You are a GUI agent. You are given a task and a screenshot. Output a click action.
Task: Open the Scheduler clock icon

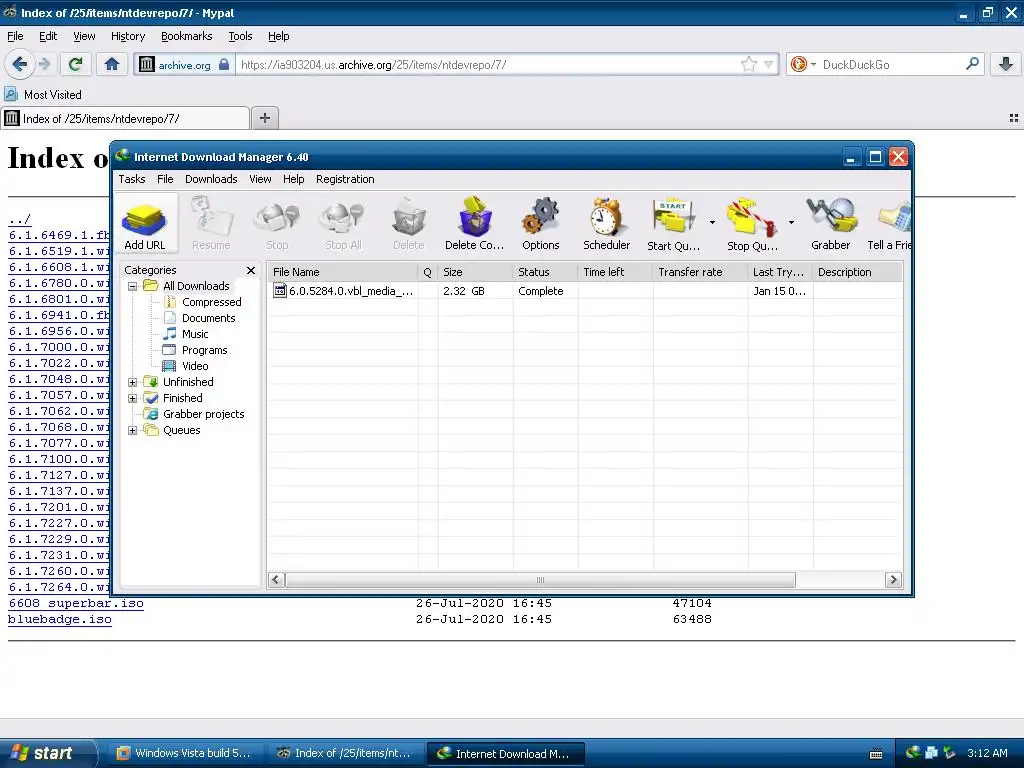pyautogui.click(x=607, y=224)
